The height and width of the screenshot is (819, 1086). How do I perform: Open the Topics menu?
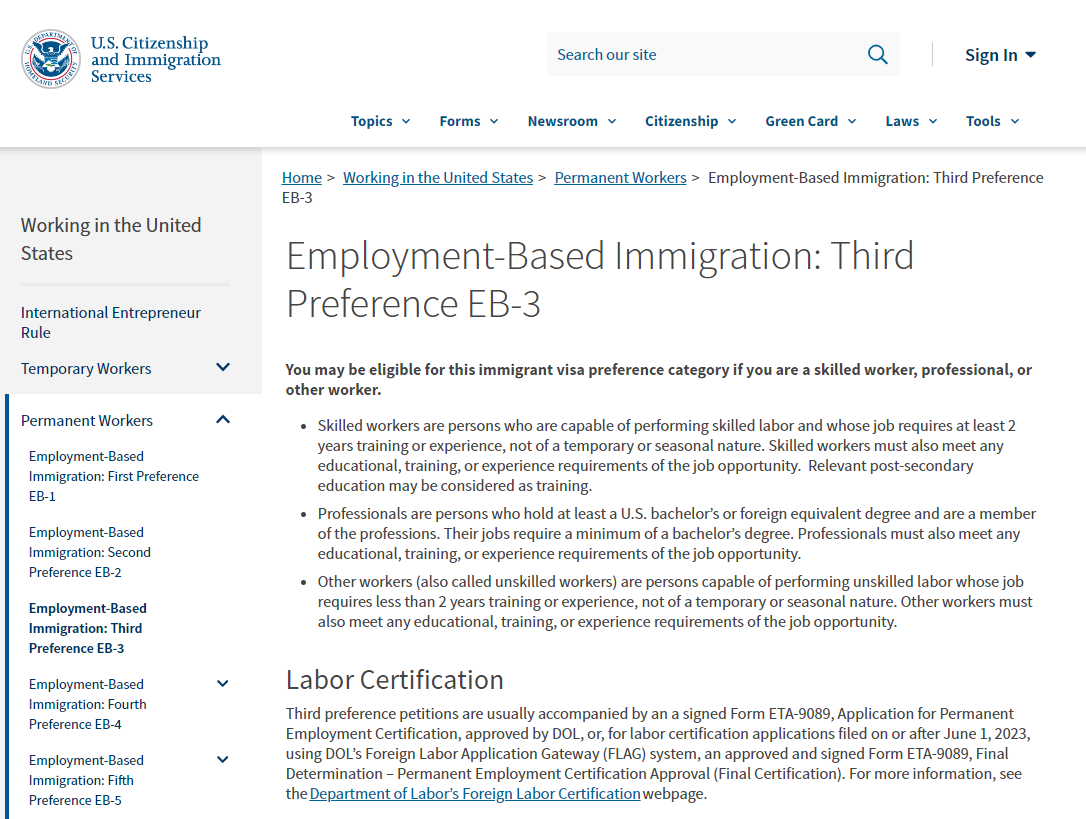(380, 121)
